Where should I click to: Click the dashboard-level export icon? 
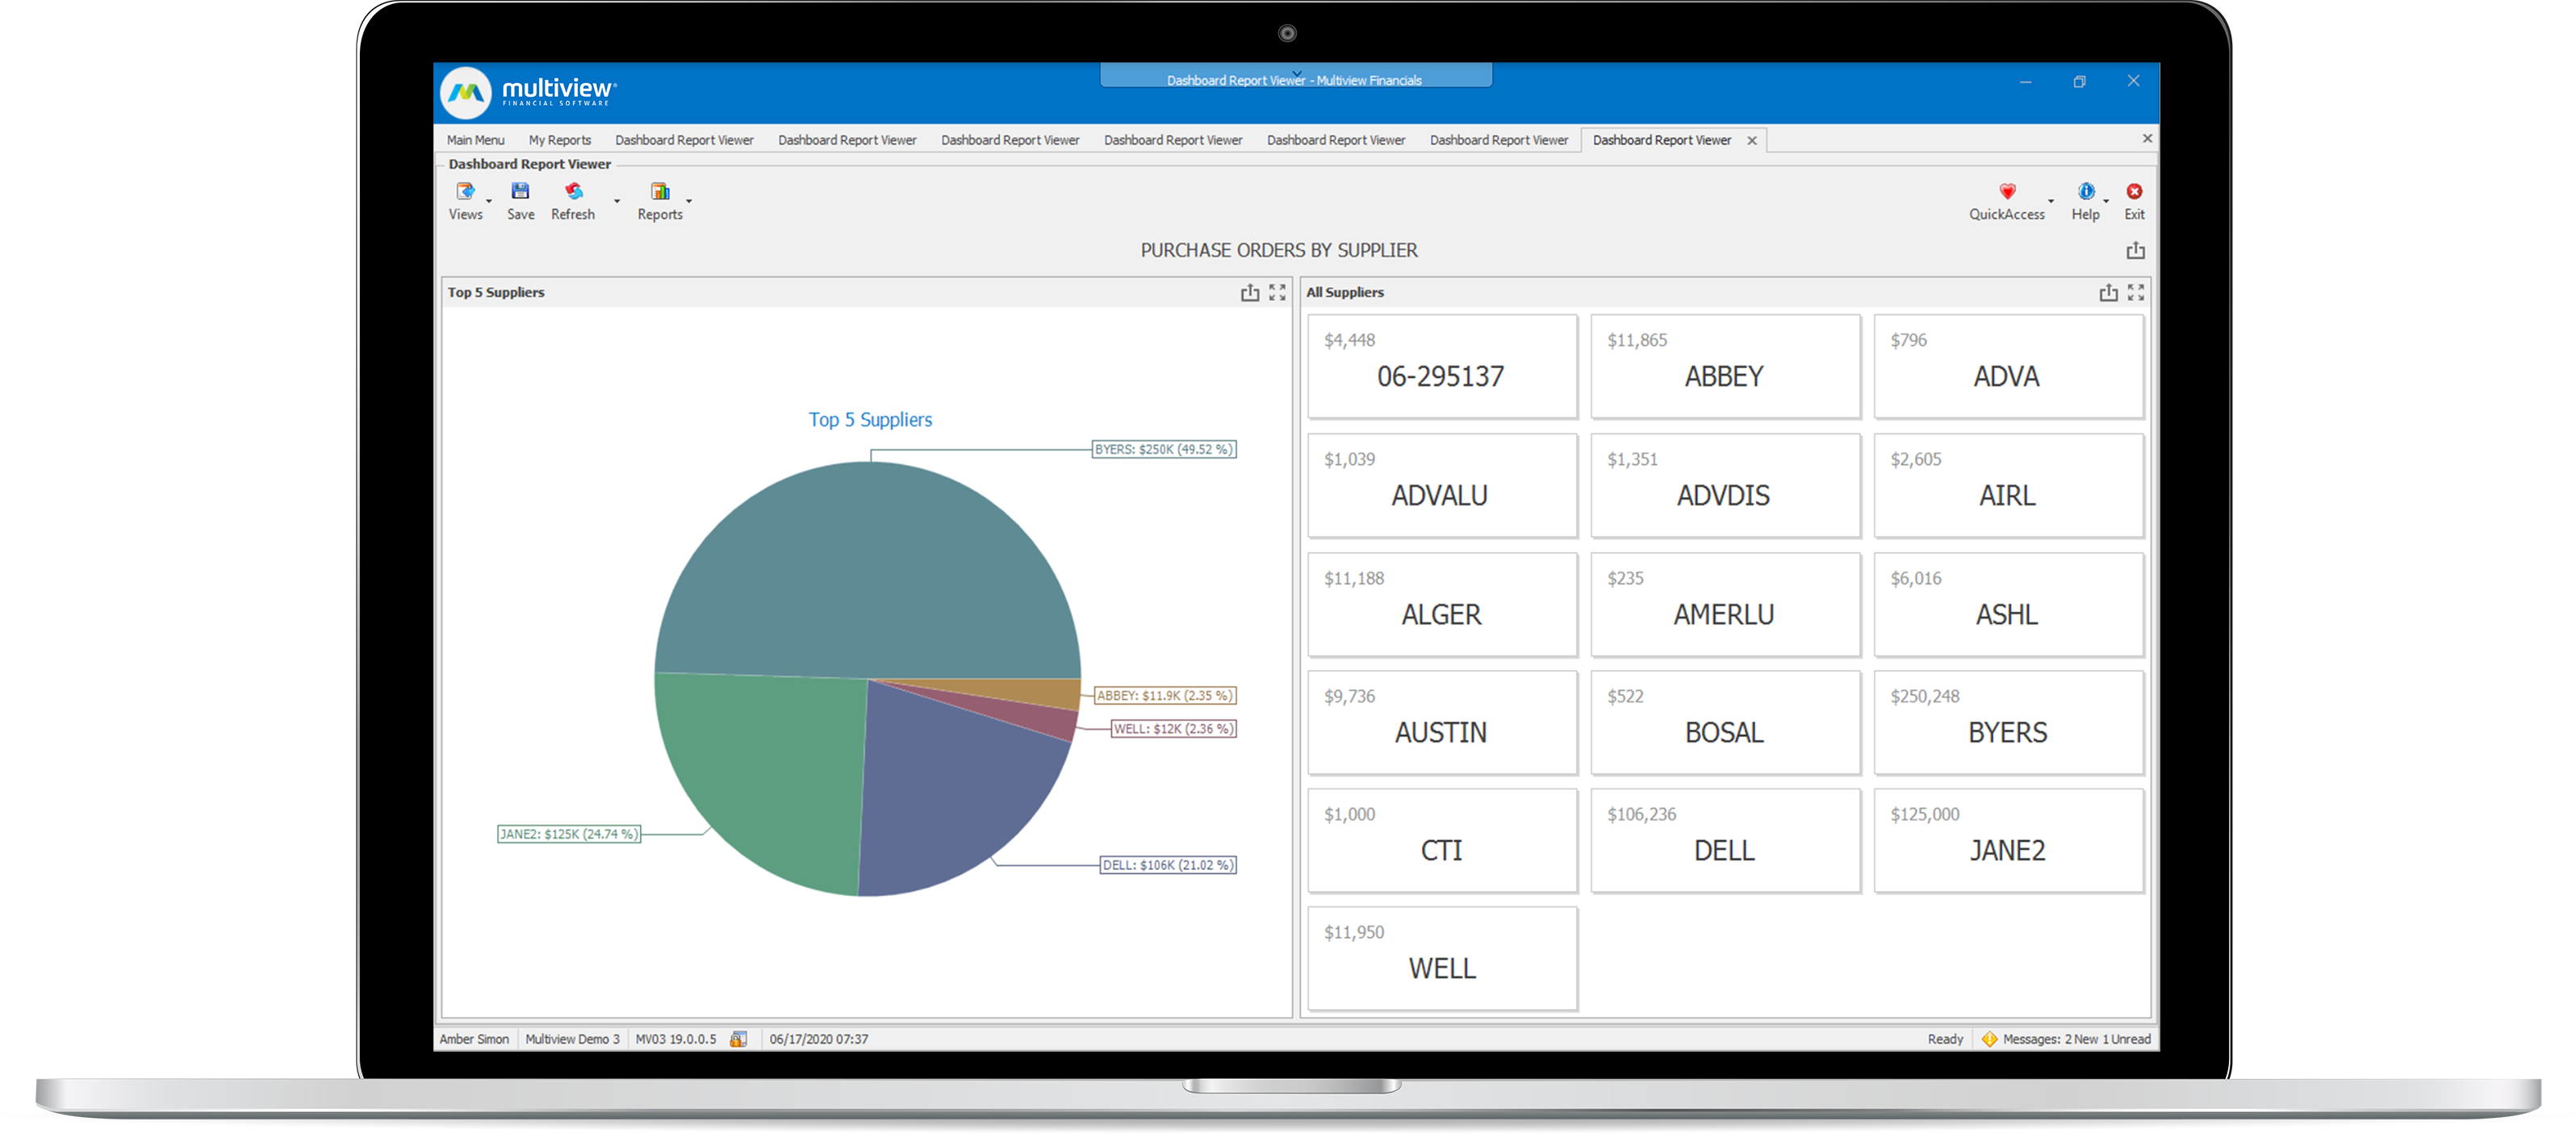[2135, 251]
